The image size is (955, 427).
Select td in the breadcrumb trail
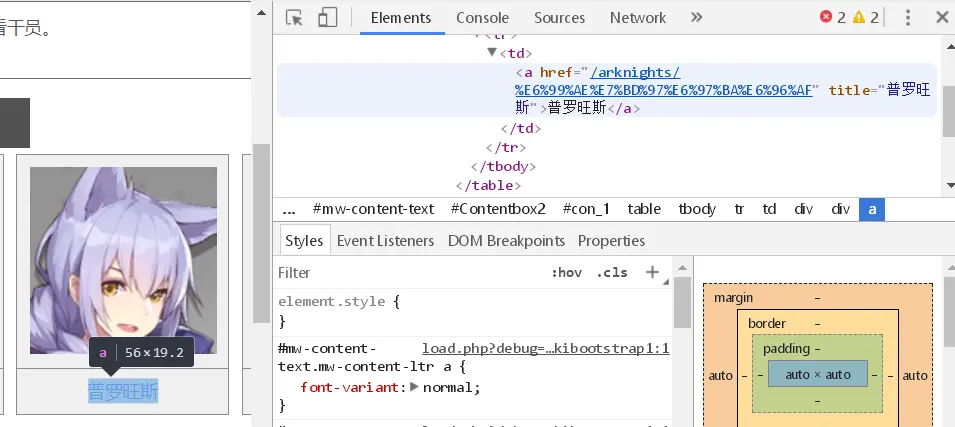coord(769,210)
